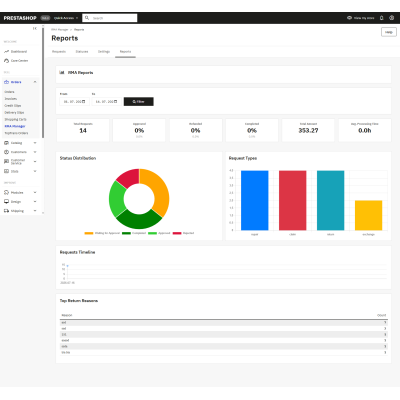Switch to the Settings tab
The image size is (400, 400).
104,52
